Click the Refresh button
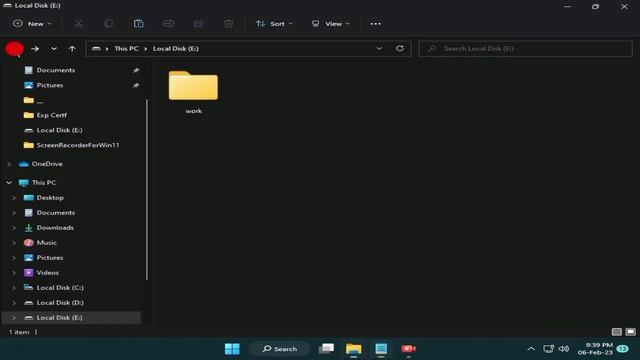This screenshot has width=640, height=360. (x=400, y=49)
